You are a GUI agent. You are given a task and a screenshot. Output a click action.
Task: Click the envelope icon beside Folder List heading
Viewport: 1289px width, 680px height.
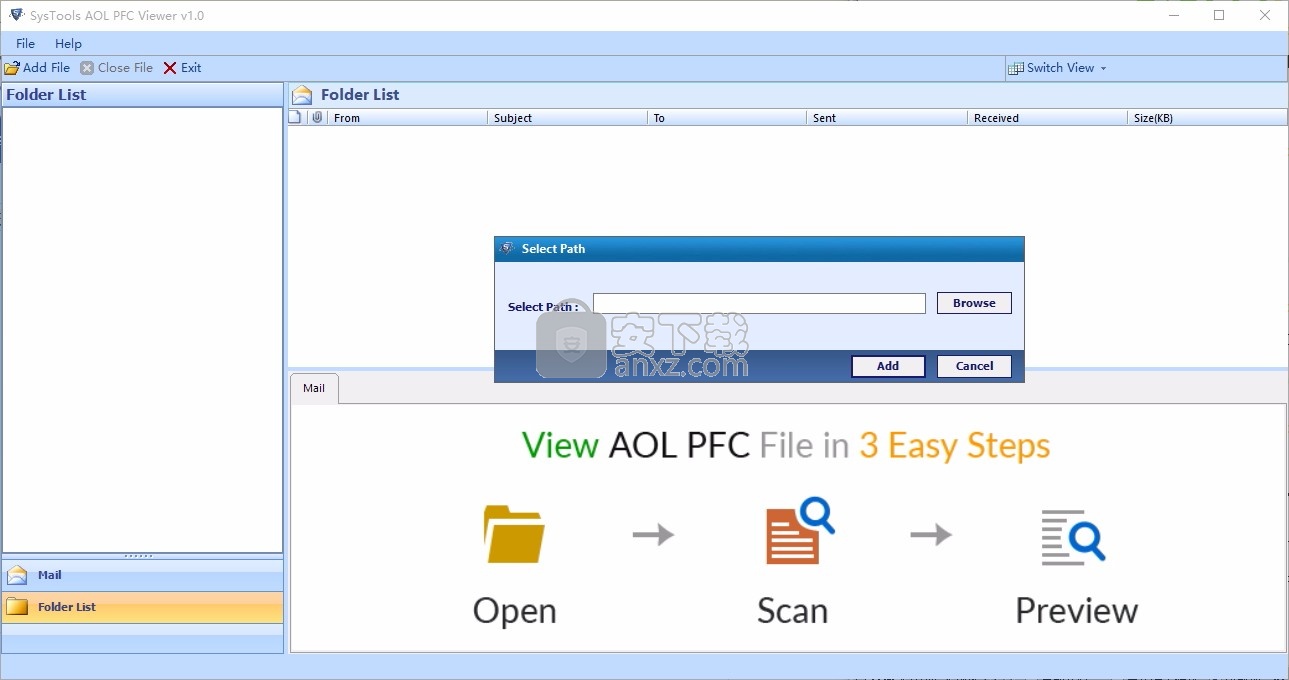(x=302, y=95)
